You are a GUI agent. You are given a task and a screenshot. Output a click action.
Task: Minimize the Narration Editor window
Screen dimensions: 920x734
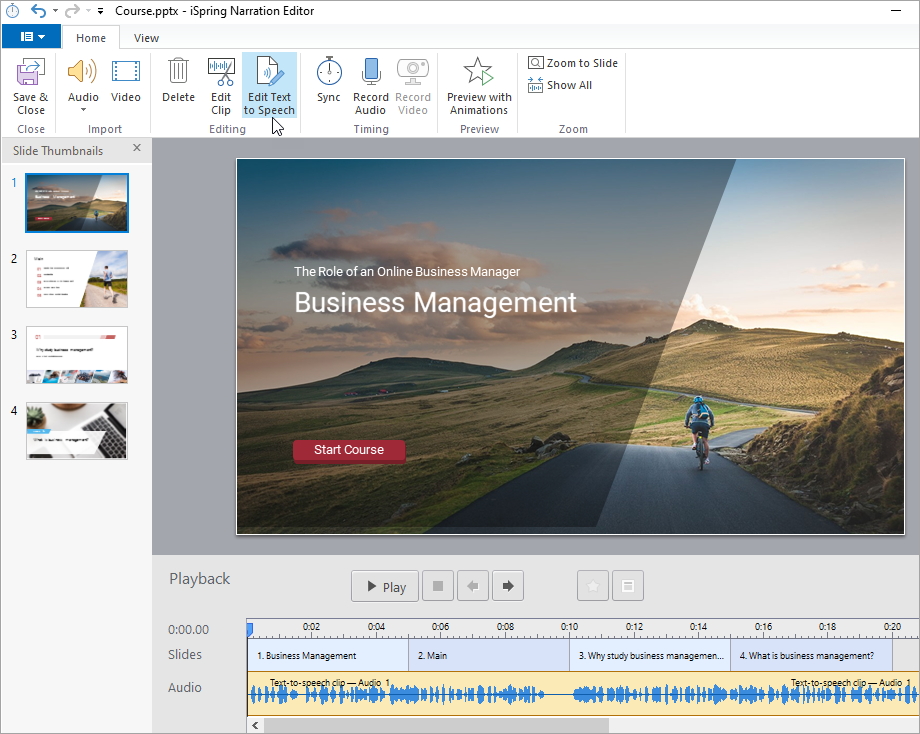[x=896, y=11]
